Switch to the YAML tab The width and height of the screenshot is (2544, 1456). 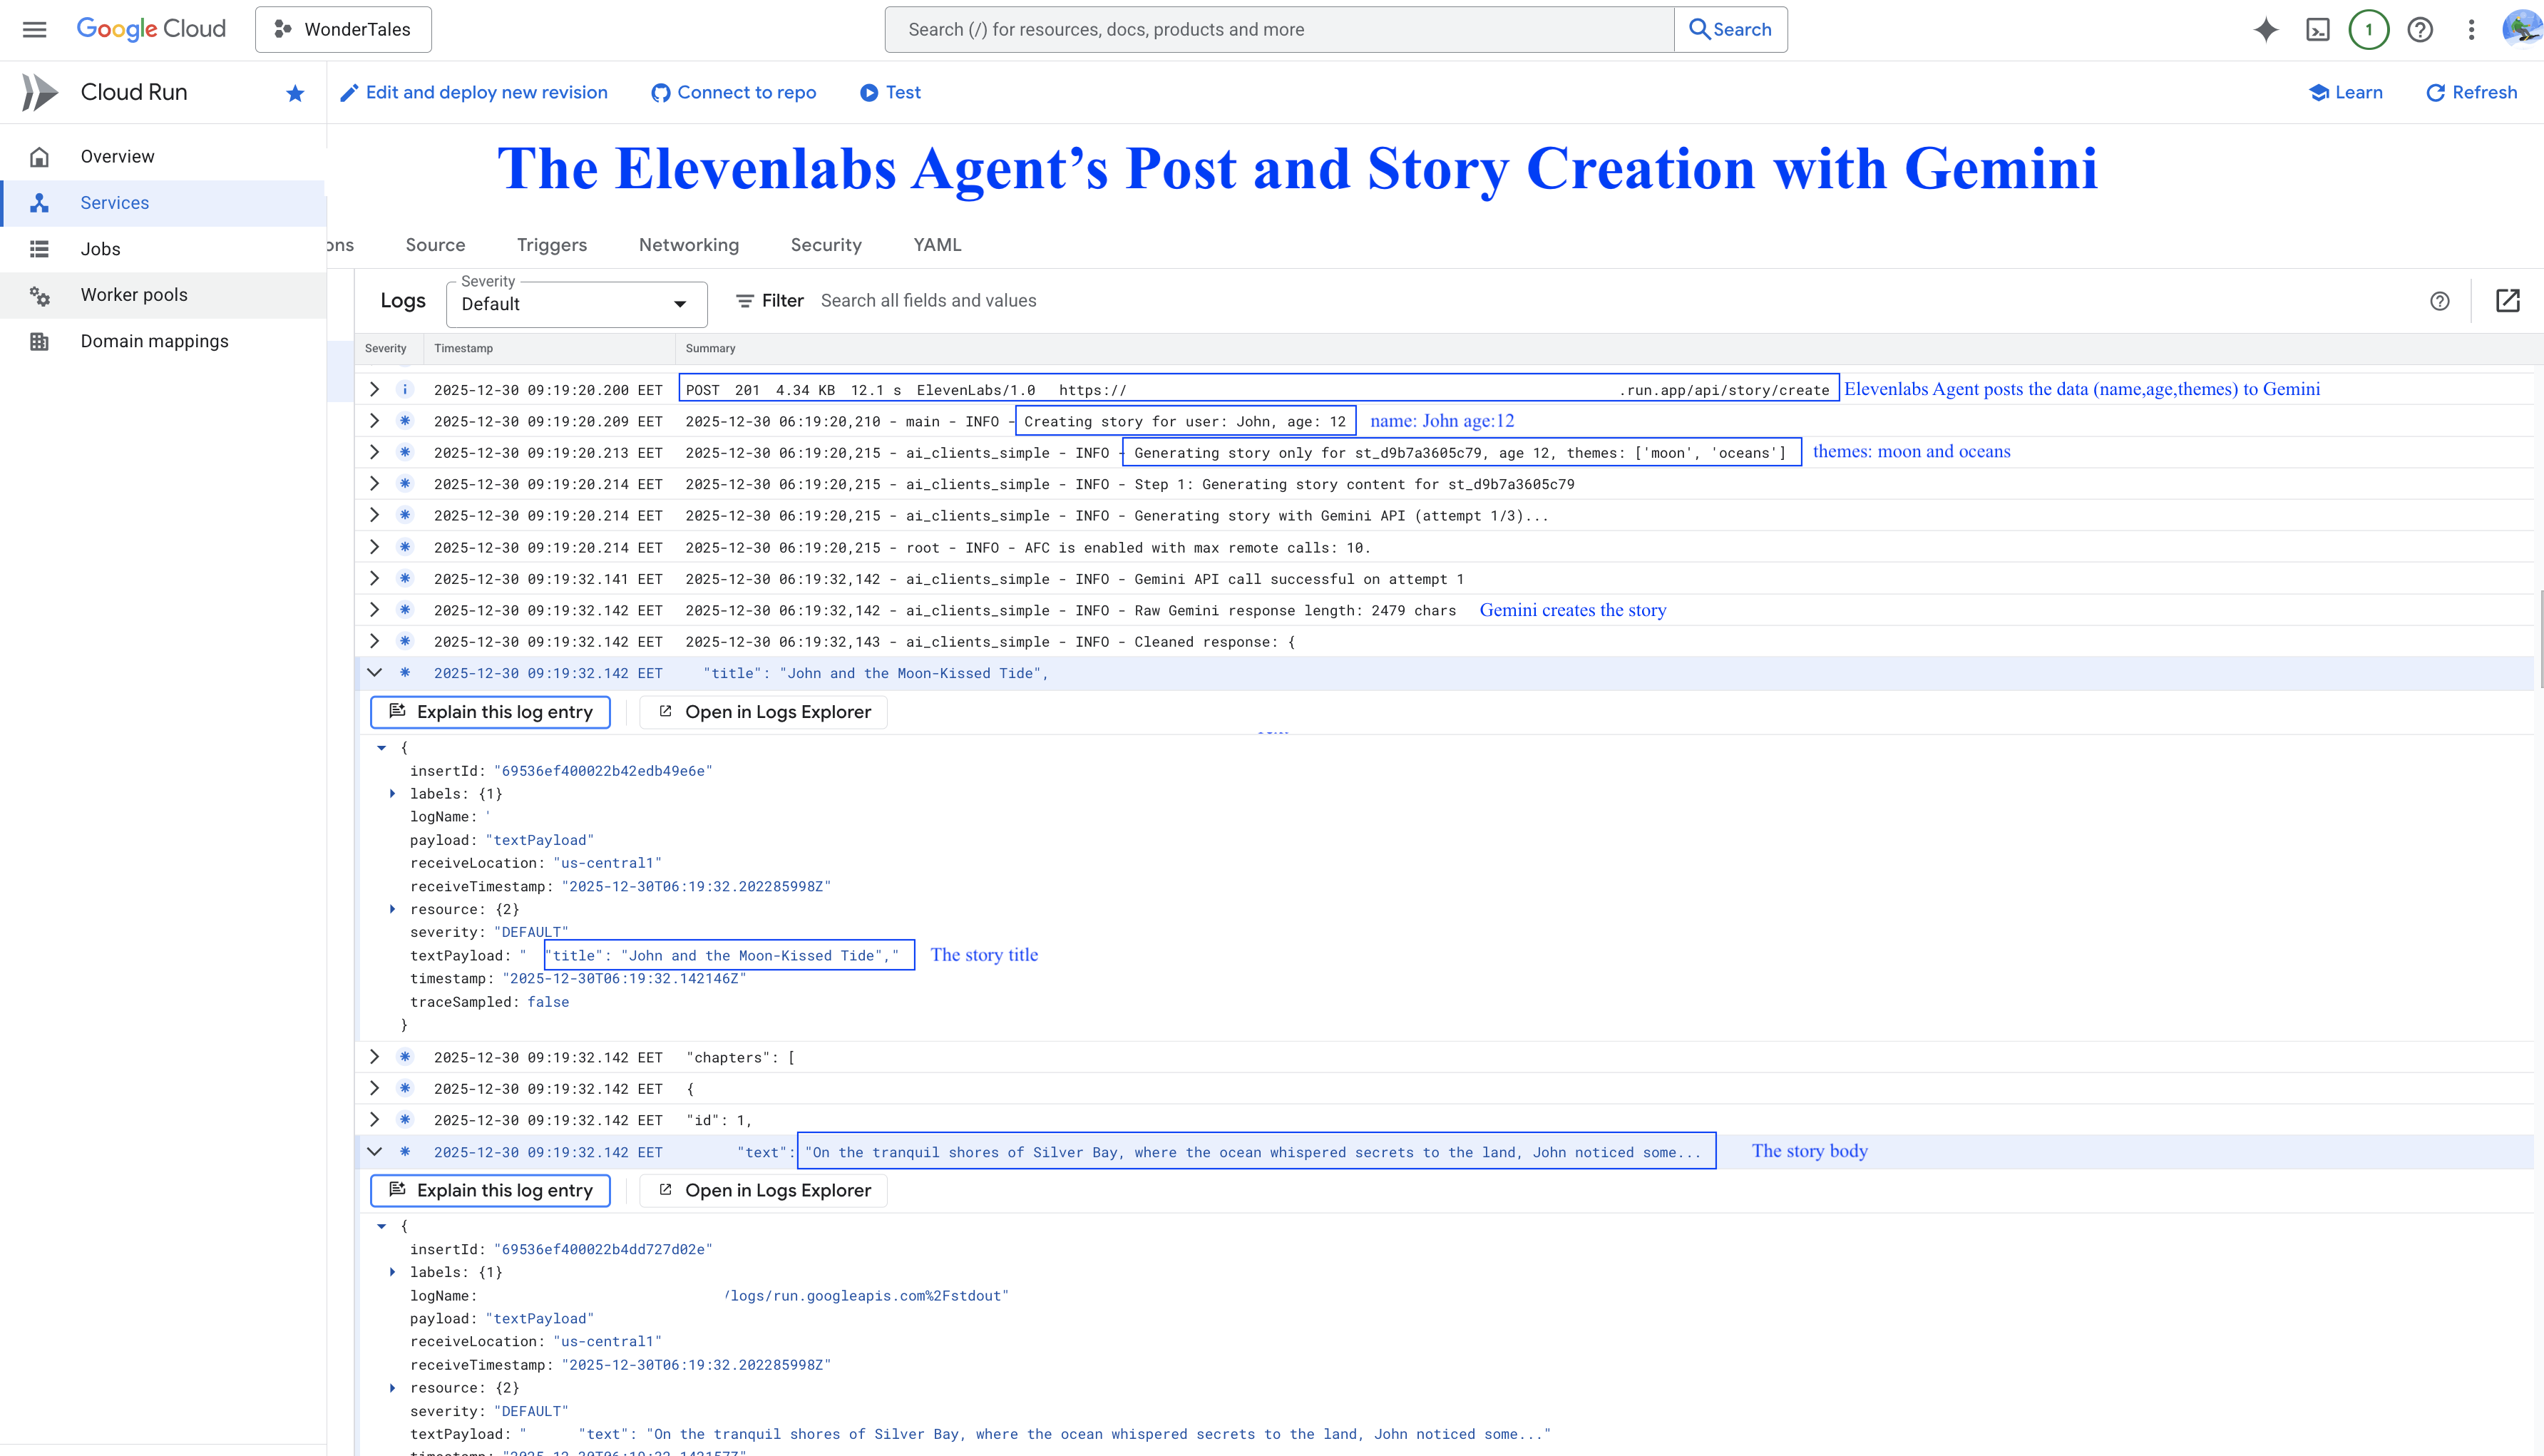(x=936, y=245)
